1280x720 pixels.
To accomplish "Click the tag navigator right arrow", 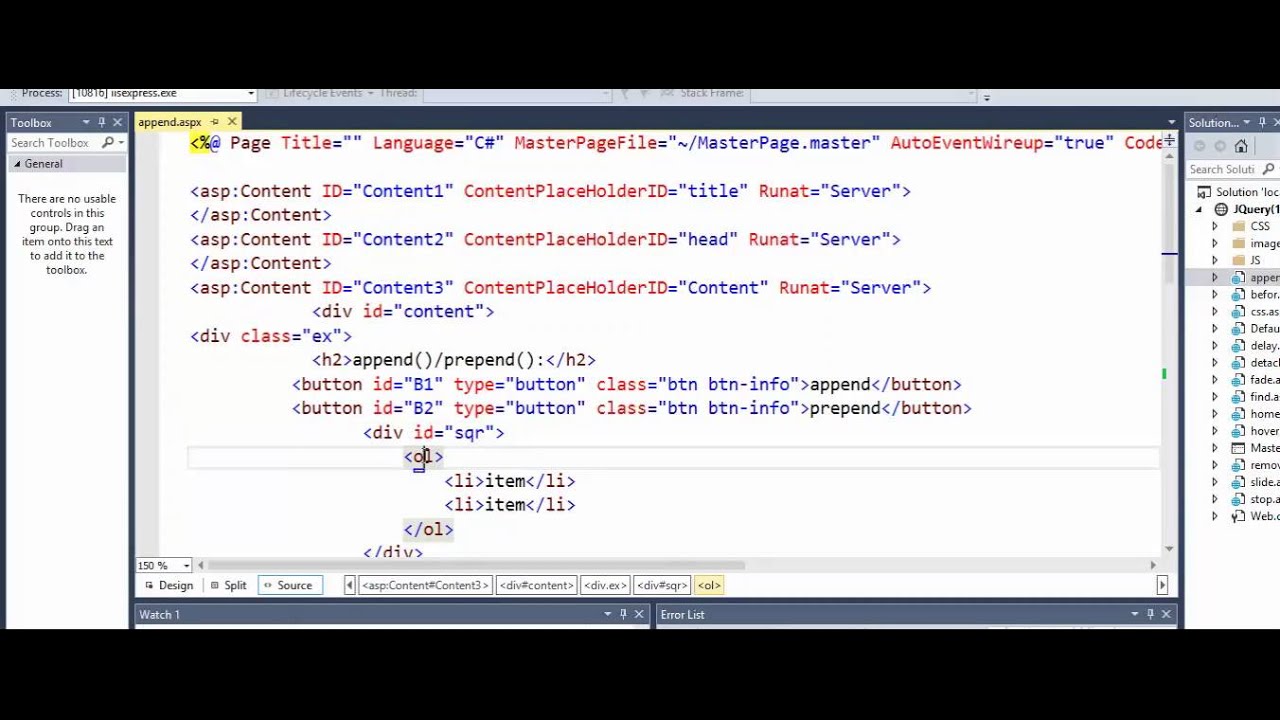I will click(1161, 585).
